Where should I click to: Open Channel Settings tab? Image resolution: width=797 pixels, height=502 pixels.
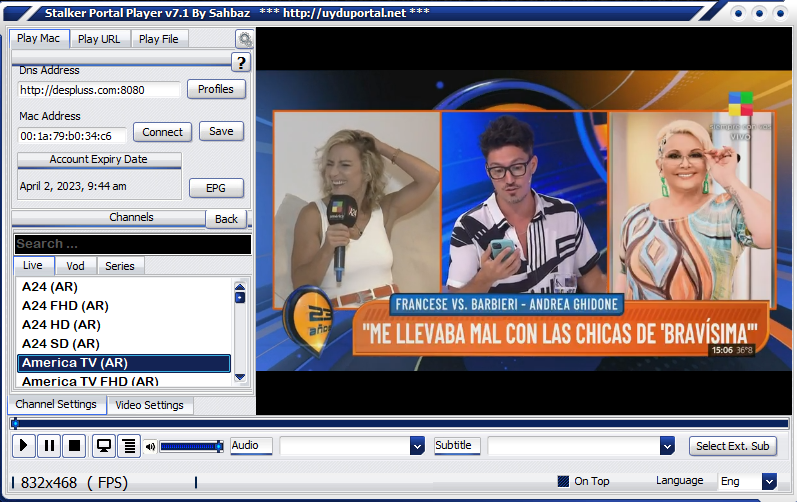[56, 404]
